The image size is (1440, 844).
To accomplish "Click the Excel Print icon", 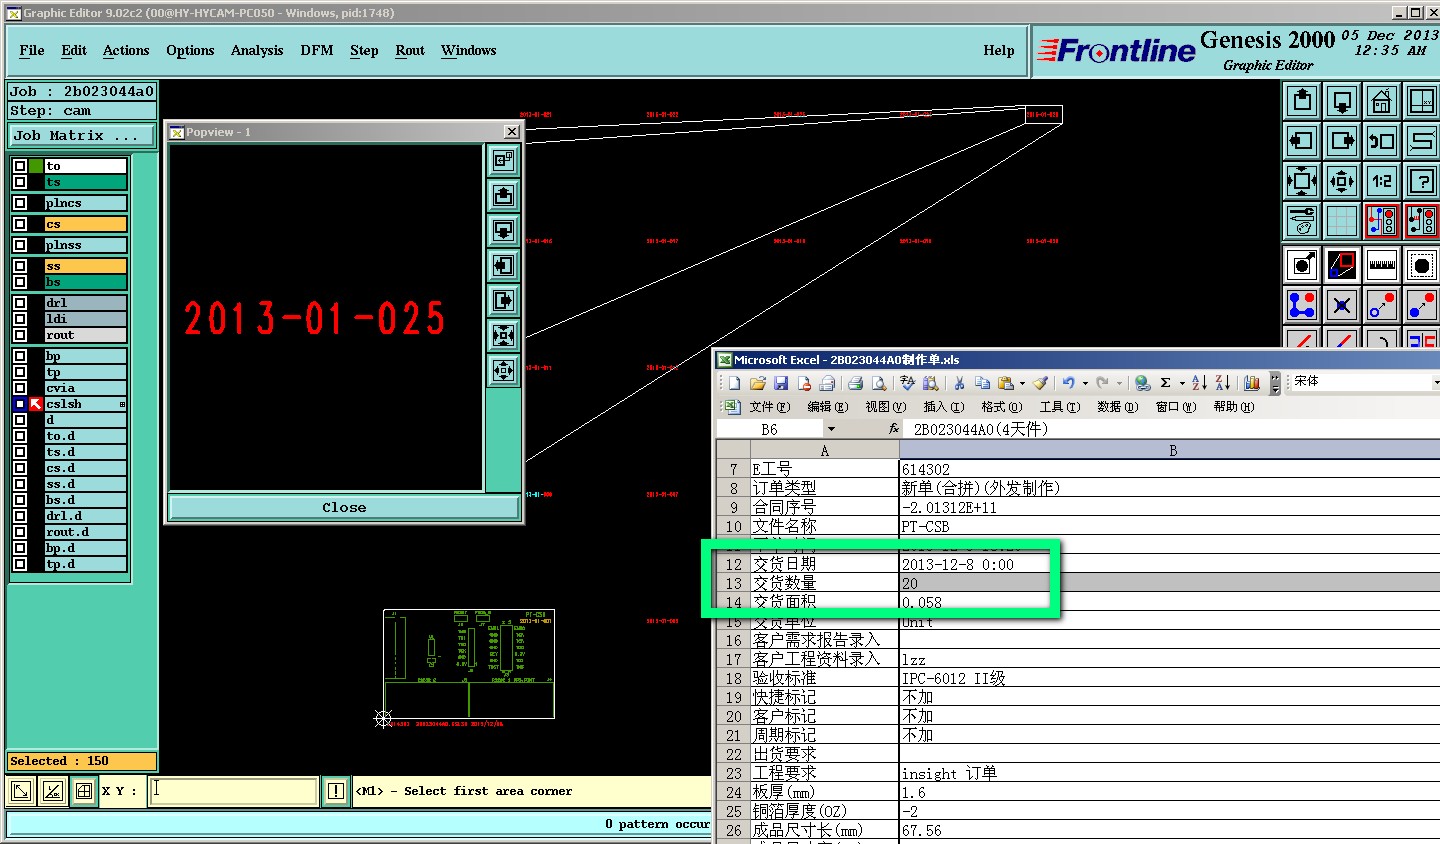I will 855,383.
